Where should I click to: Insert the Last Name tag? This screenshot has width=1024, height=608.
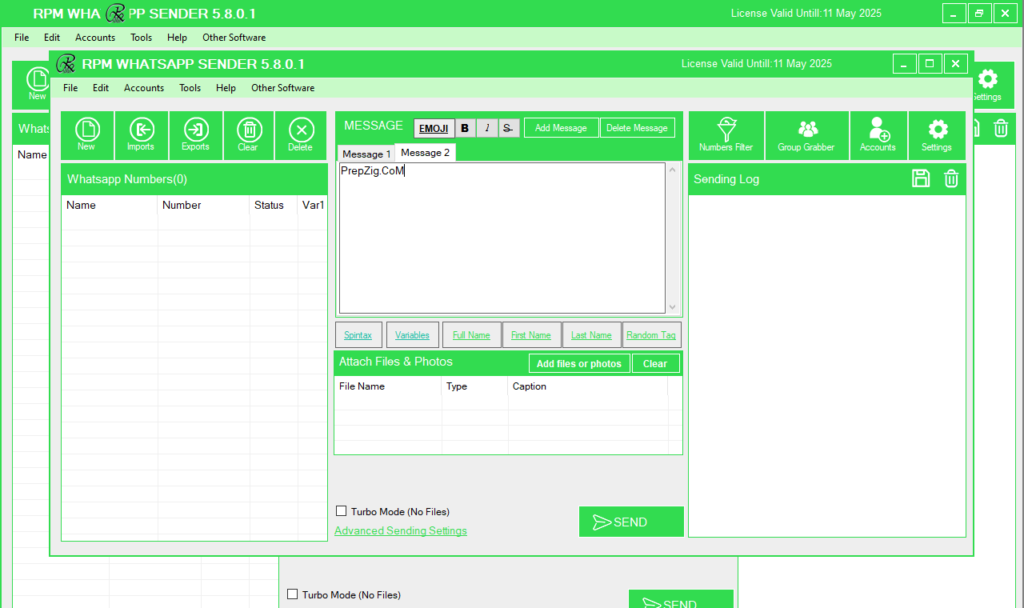click(x=591, y=335)
